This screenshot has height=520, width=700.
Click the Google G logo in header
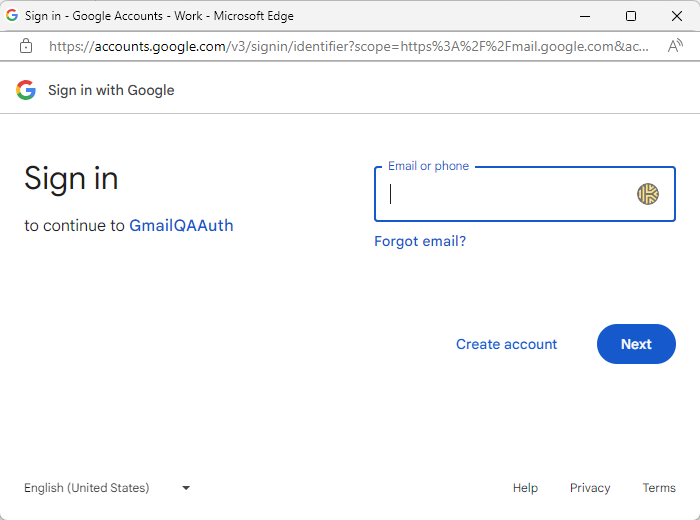pos(26,90)
